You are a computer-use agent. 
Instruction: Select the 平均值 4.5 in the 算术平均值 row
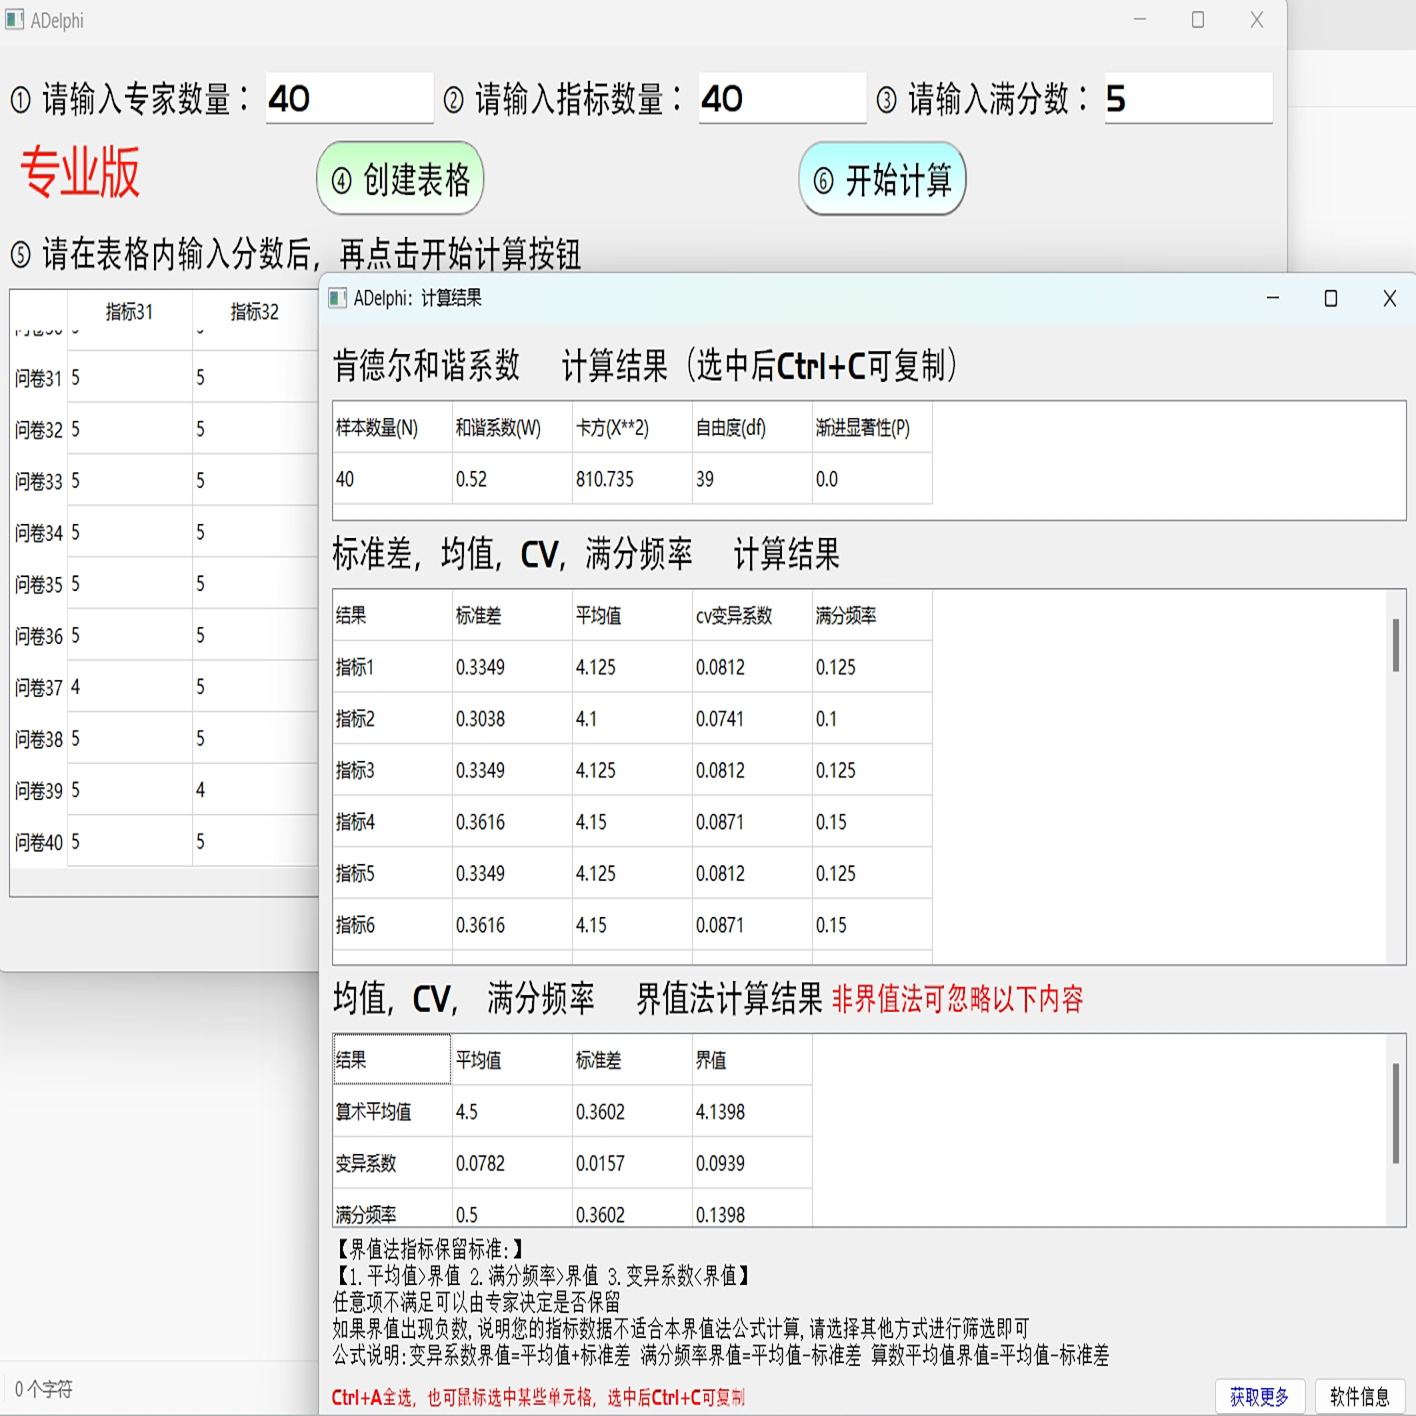click(512, 1112)
